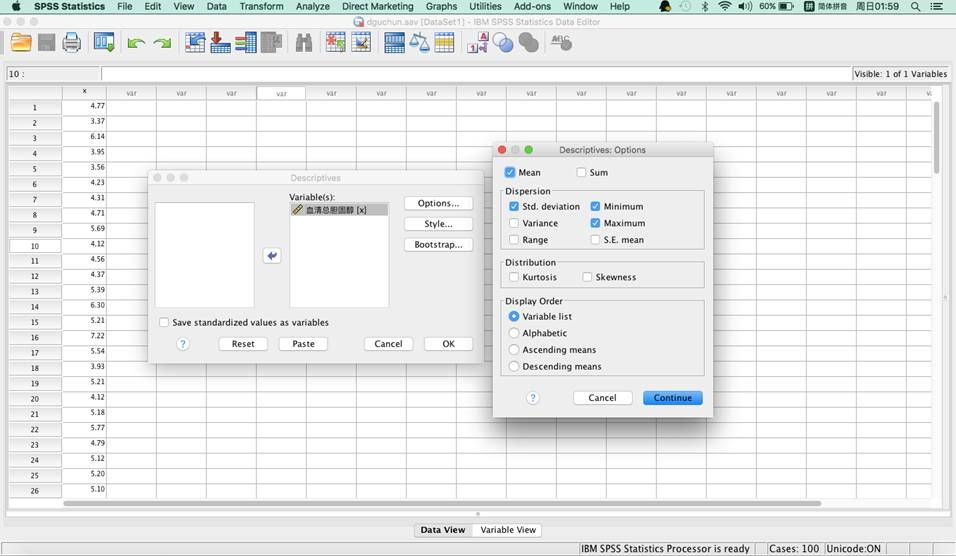Viewport: 956px width, 556px height.
Task: Open Recall recently used dialogs icon
Action: [104, 43]
